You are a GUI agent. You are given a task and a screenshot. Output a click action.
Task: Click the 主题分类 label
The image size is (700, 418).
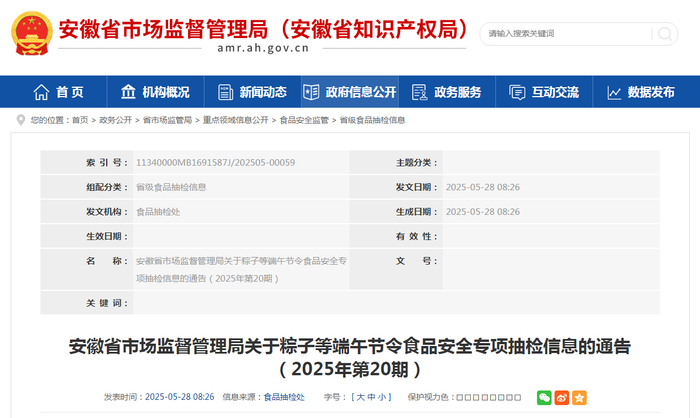[417, 163]
